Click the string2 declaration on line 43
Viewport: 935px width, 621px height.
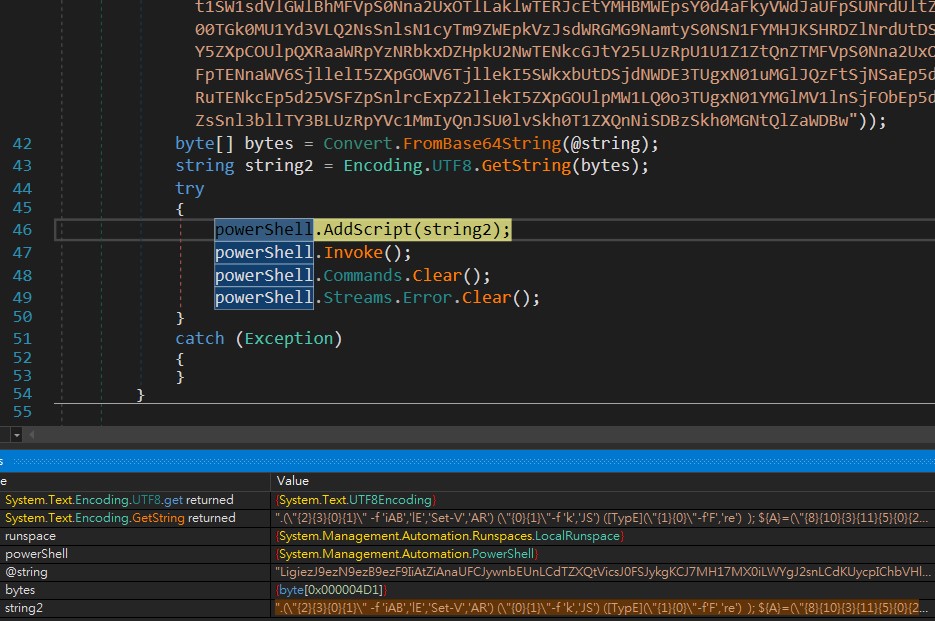coord(278,166)
